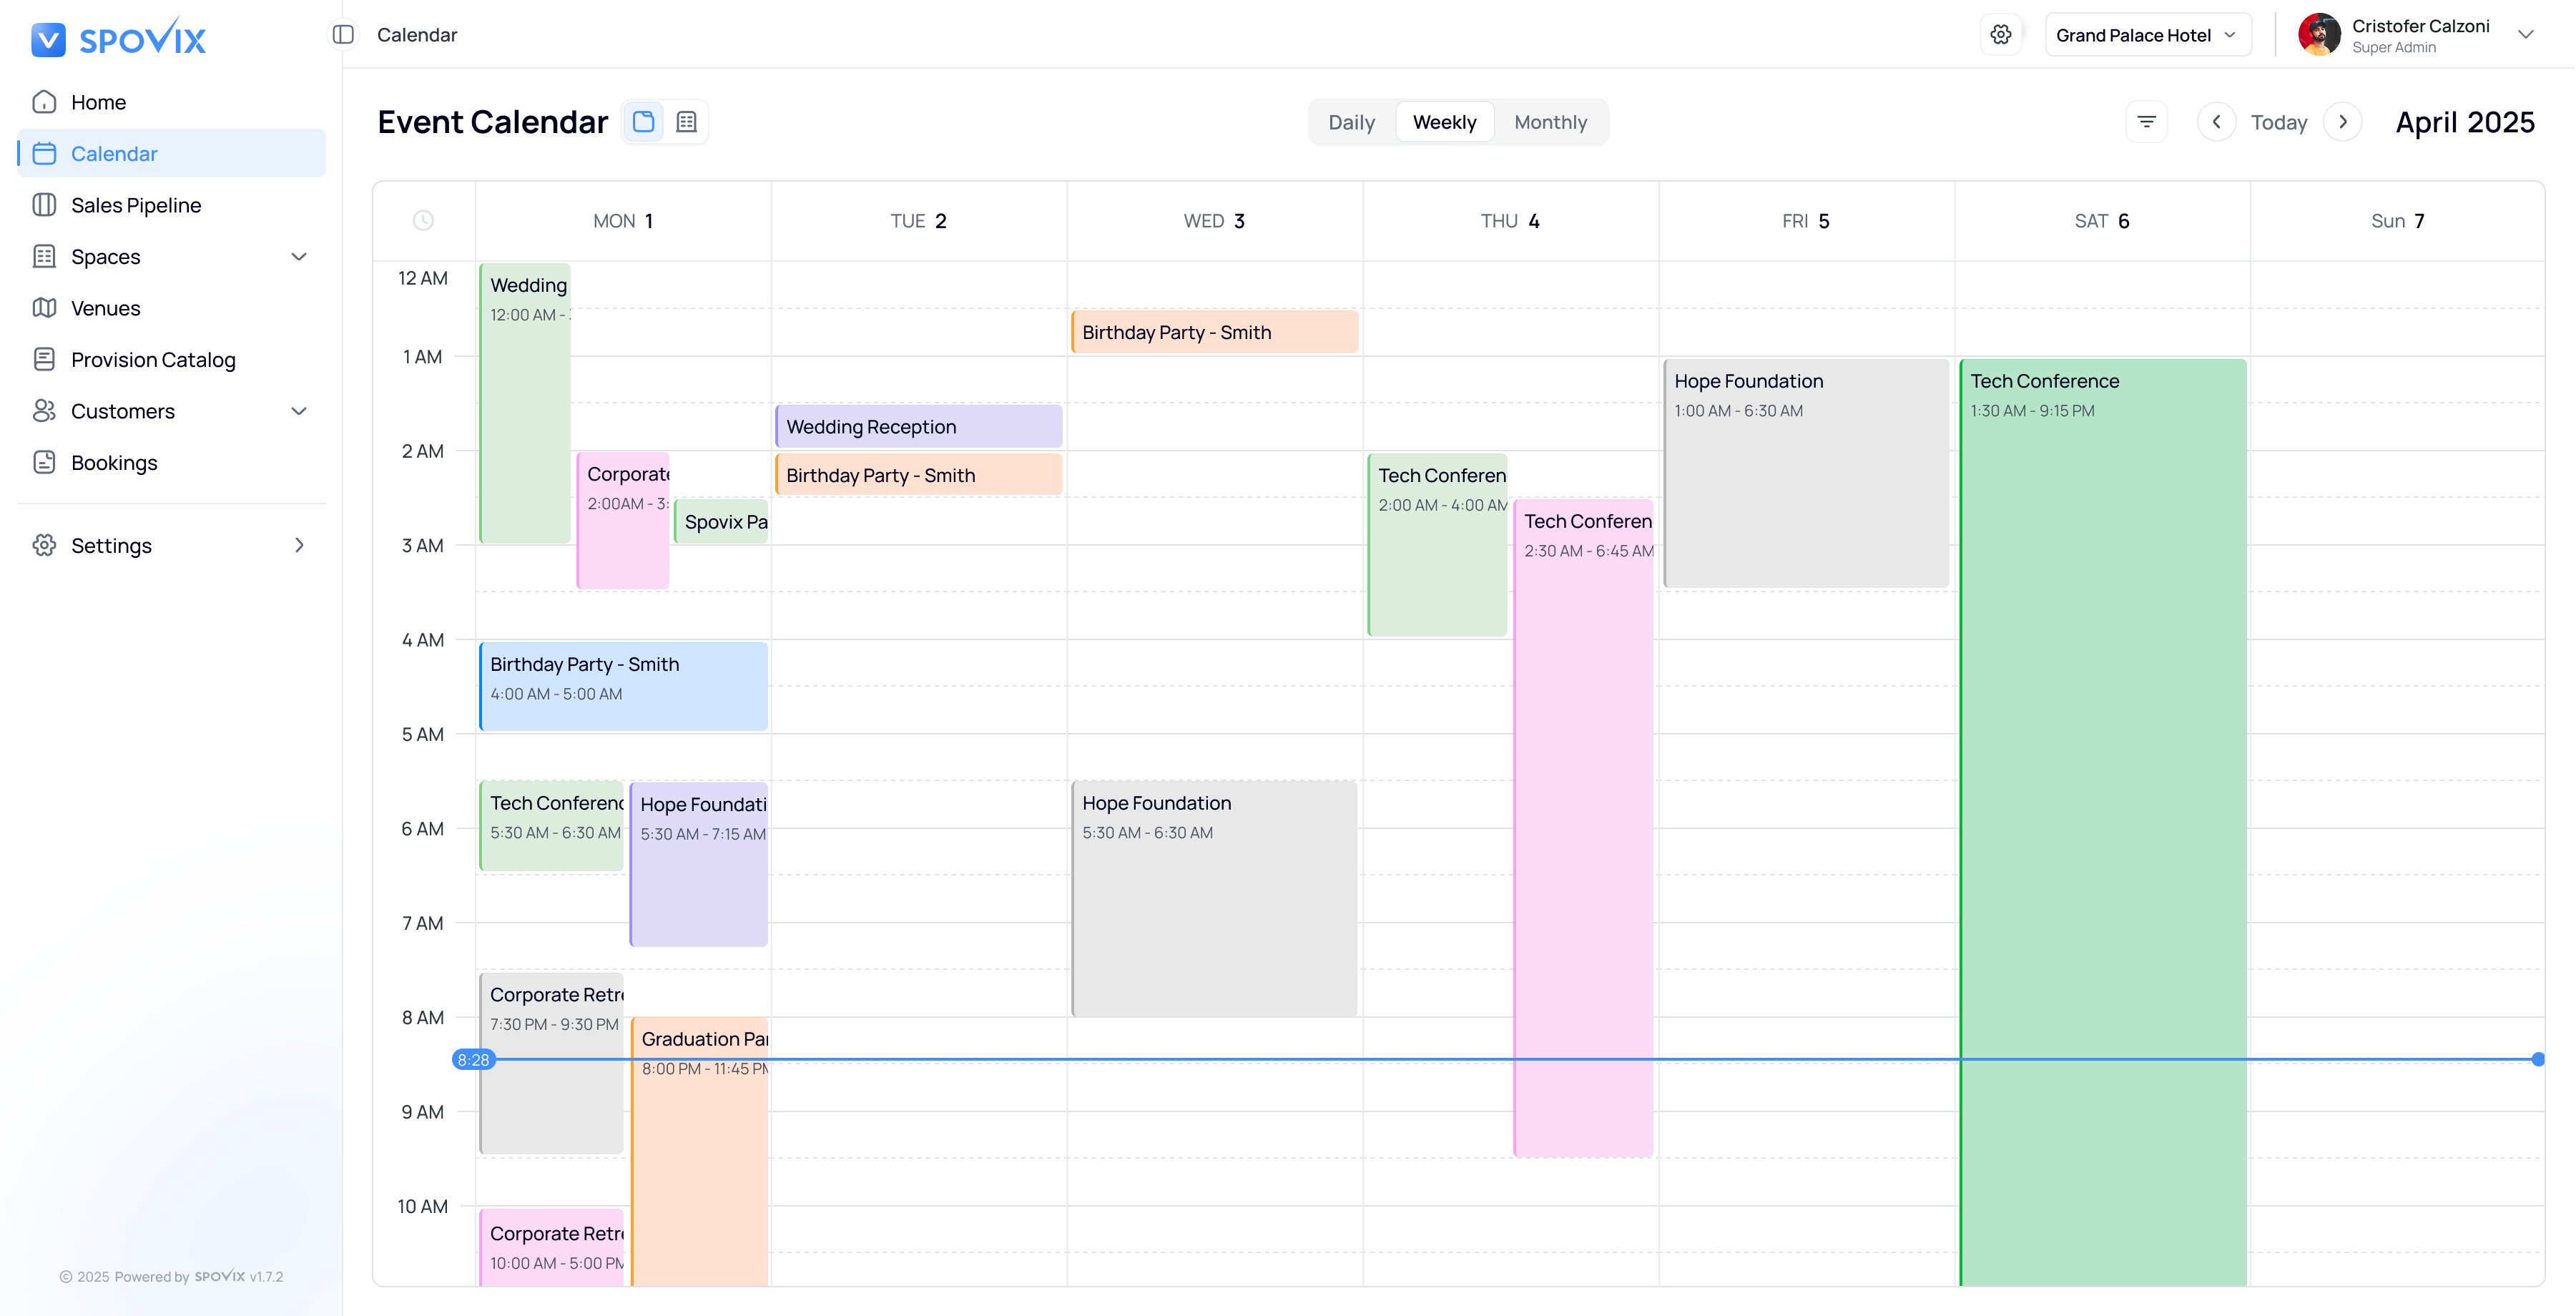Image resolution: width=2576 pixels, height=1316 pixels.
Task: Open the Provision Catalog sidebar item
Action: point(153,360)
